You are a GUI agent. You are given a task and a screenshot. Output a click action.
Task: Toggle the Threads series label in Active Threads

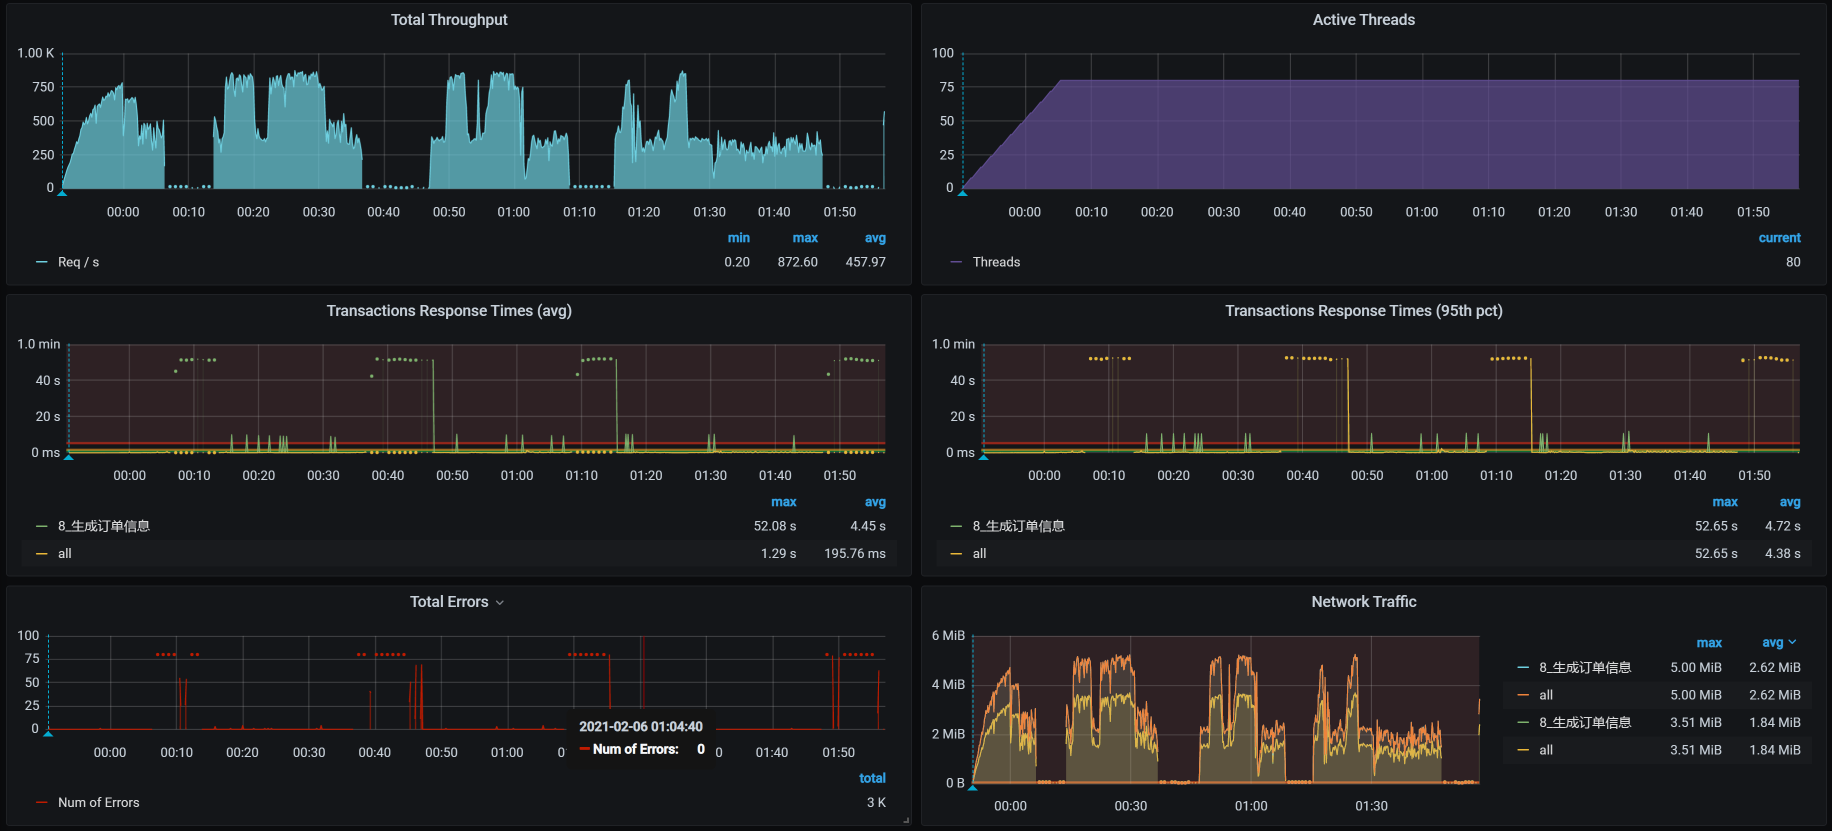coord(996,262)
